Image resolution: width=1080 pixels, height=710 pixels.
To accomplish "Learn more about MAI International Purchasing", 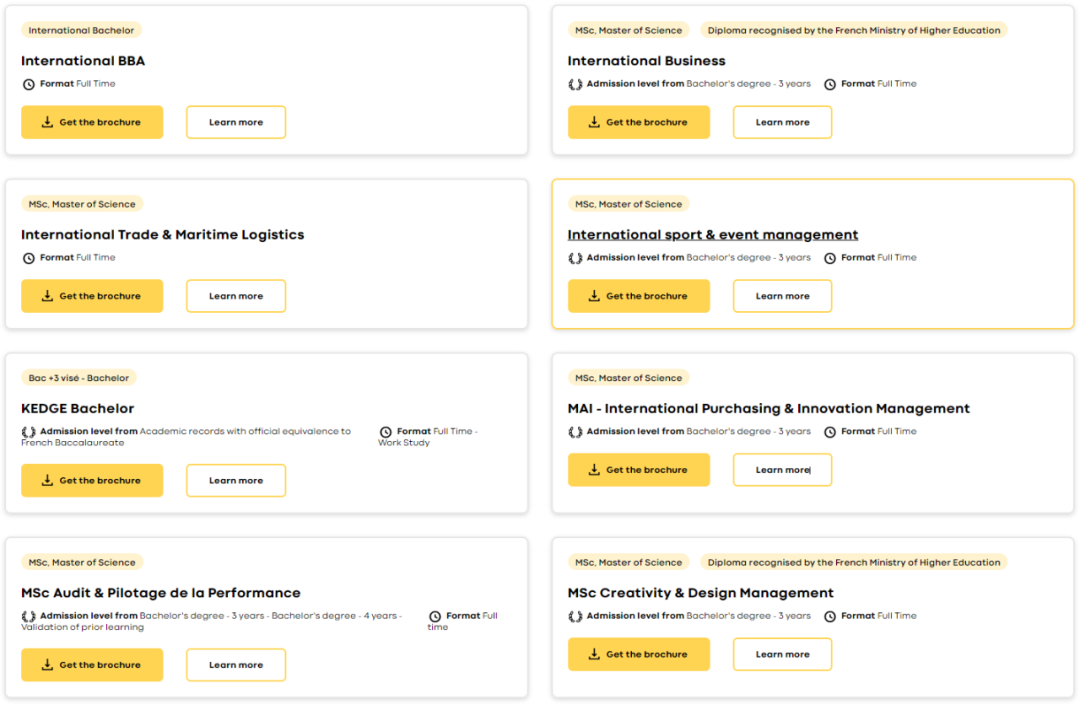I will pyautogui.click(x=782, y=470).
